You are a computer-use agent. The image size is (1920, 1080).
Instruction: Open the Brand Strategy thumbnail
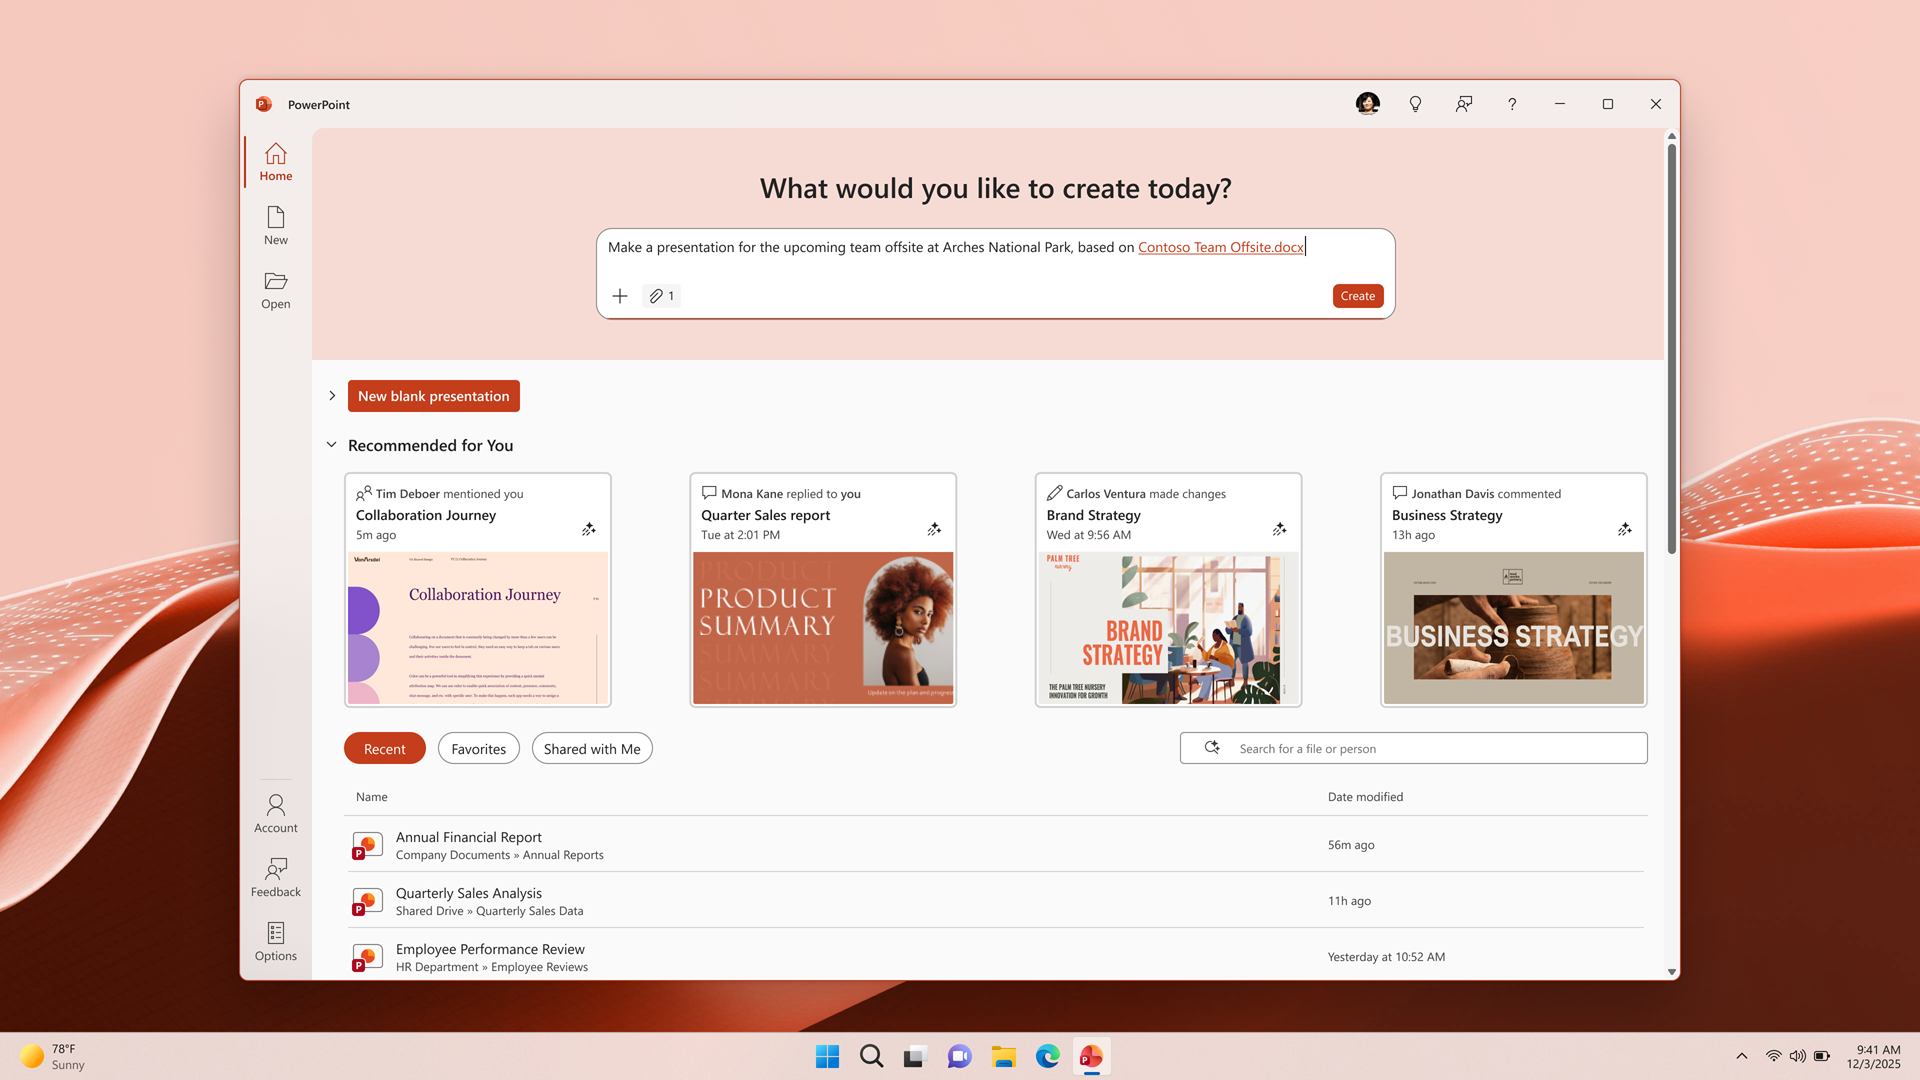(x=1168, y=628)
